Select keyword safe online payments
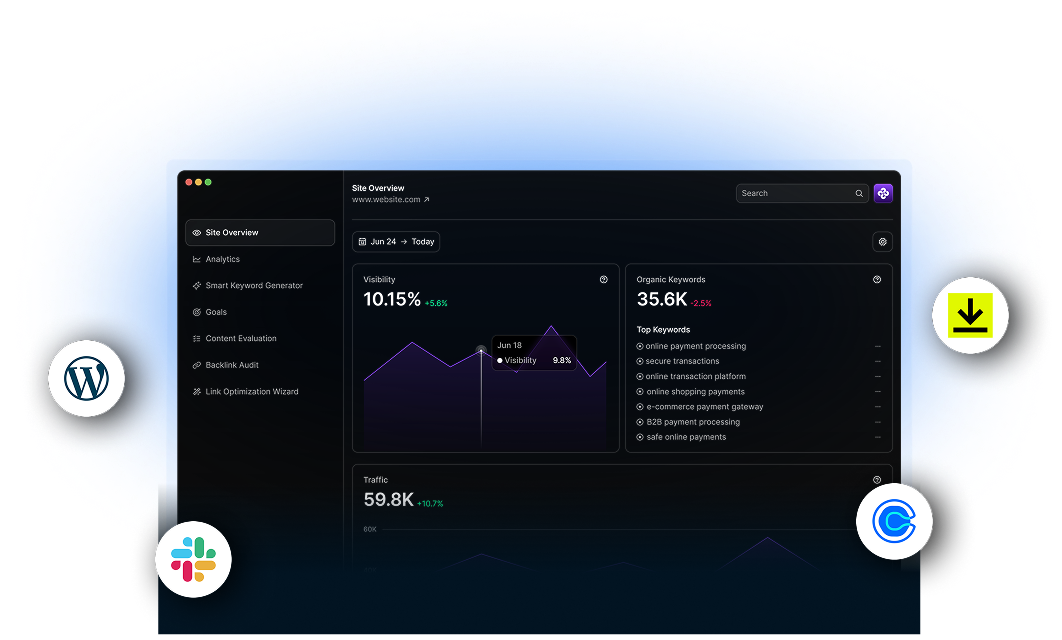Viewport: 1062px width, 640px height. (x=686, y=437)
